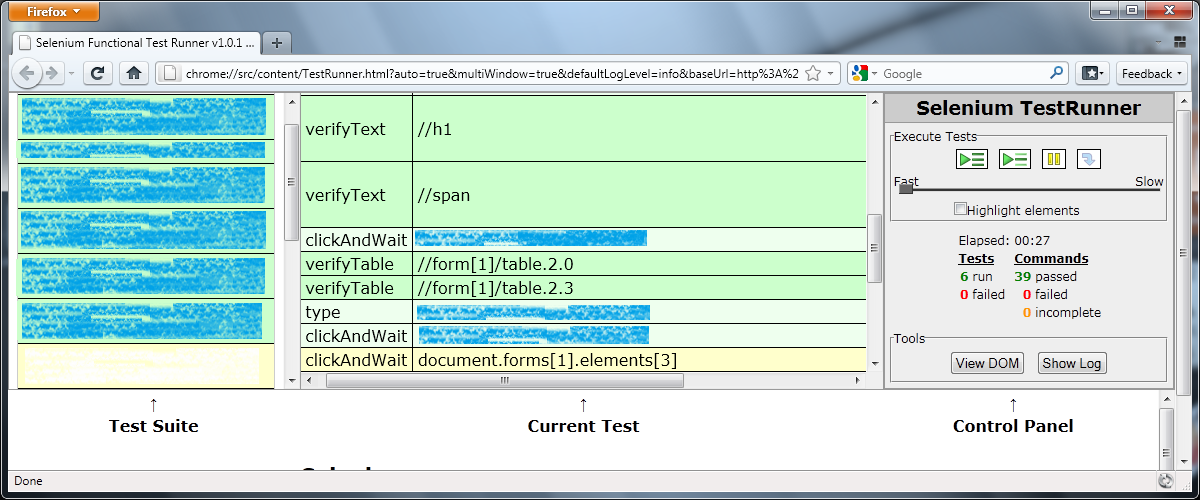
Task: Click the Current Test caption
Action: click(583, 426)
